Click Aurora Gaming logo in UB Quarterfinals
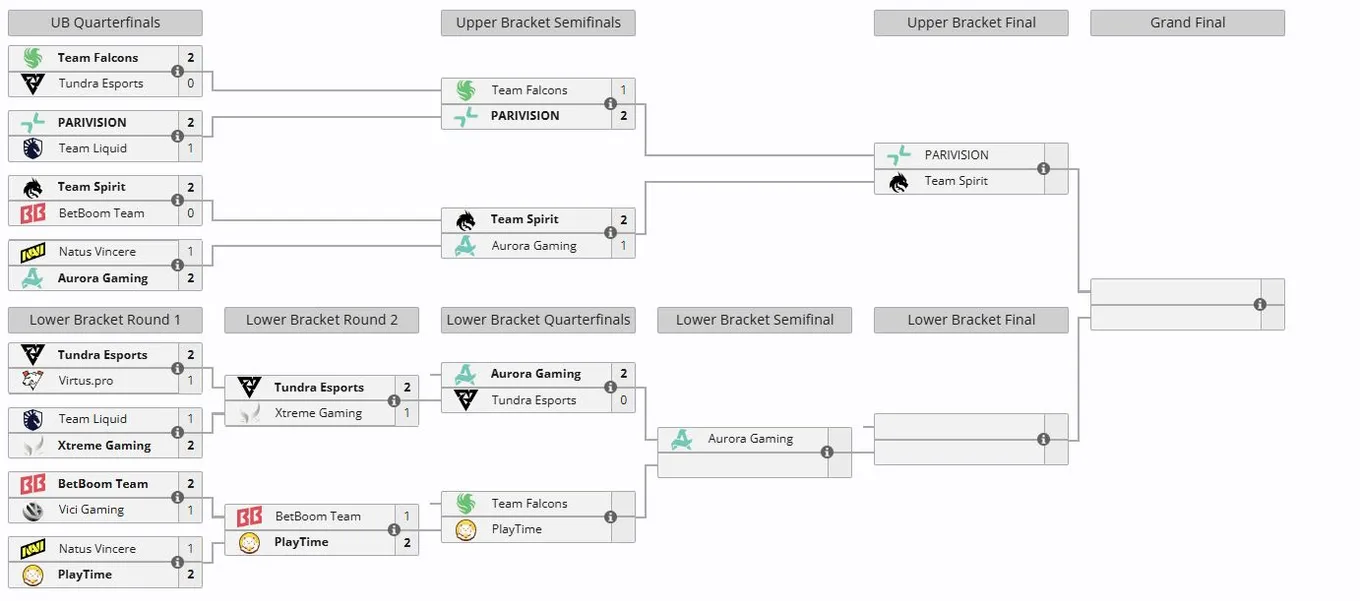The height and width of the screenshot is (601, 1360). (x=33, y=278)
